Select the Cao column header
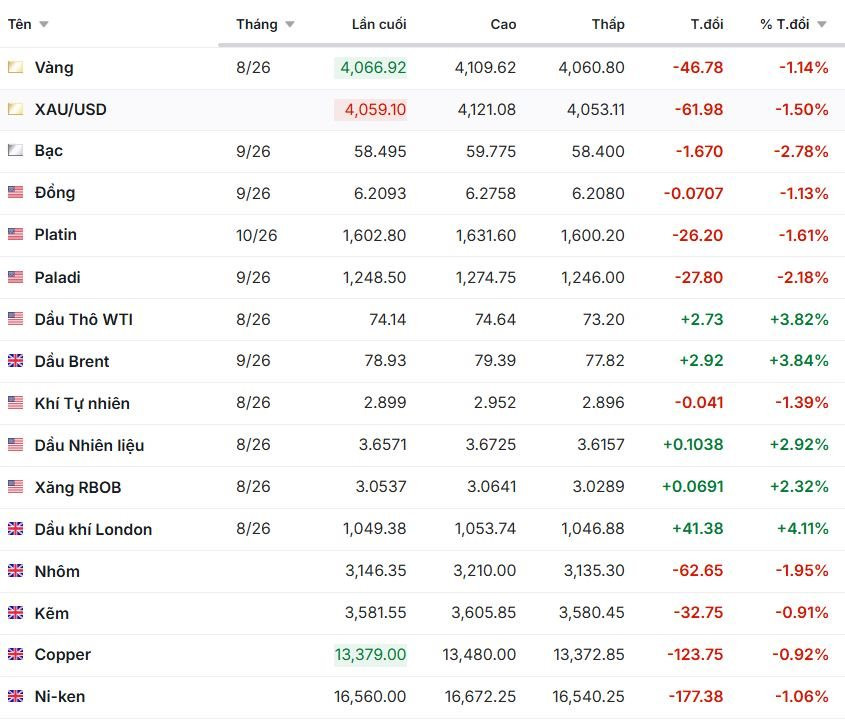 (503, 24)
